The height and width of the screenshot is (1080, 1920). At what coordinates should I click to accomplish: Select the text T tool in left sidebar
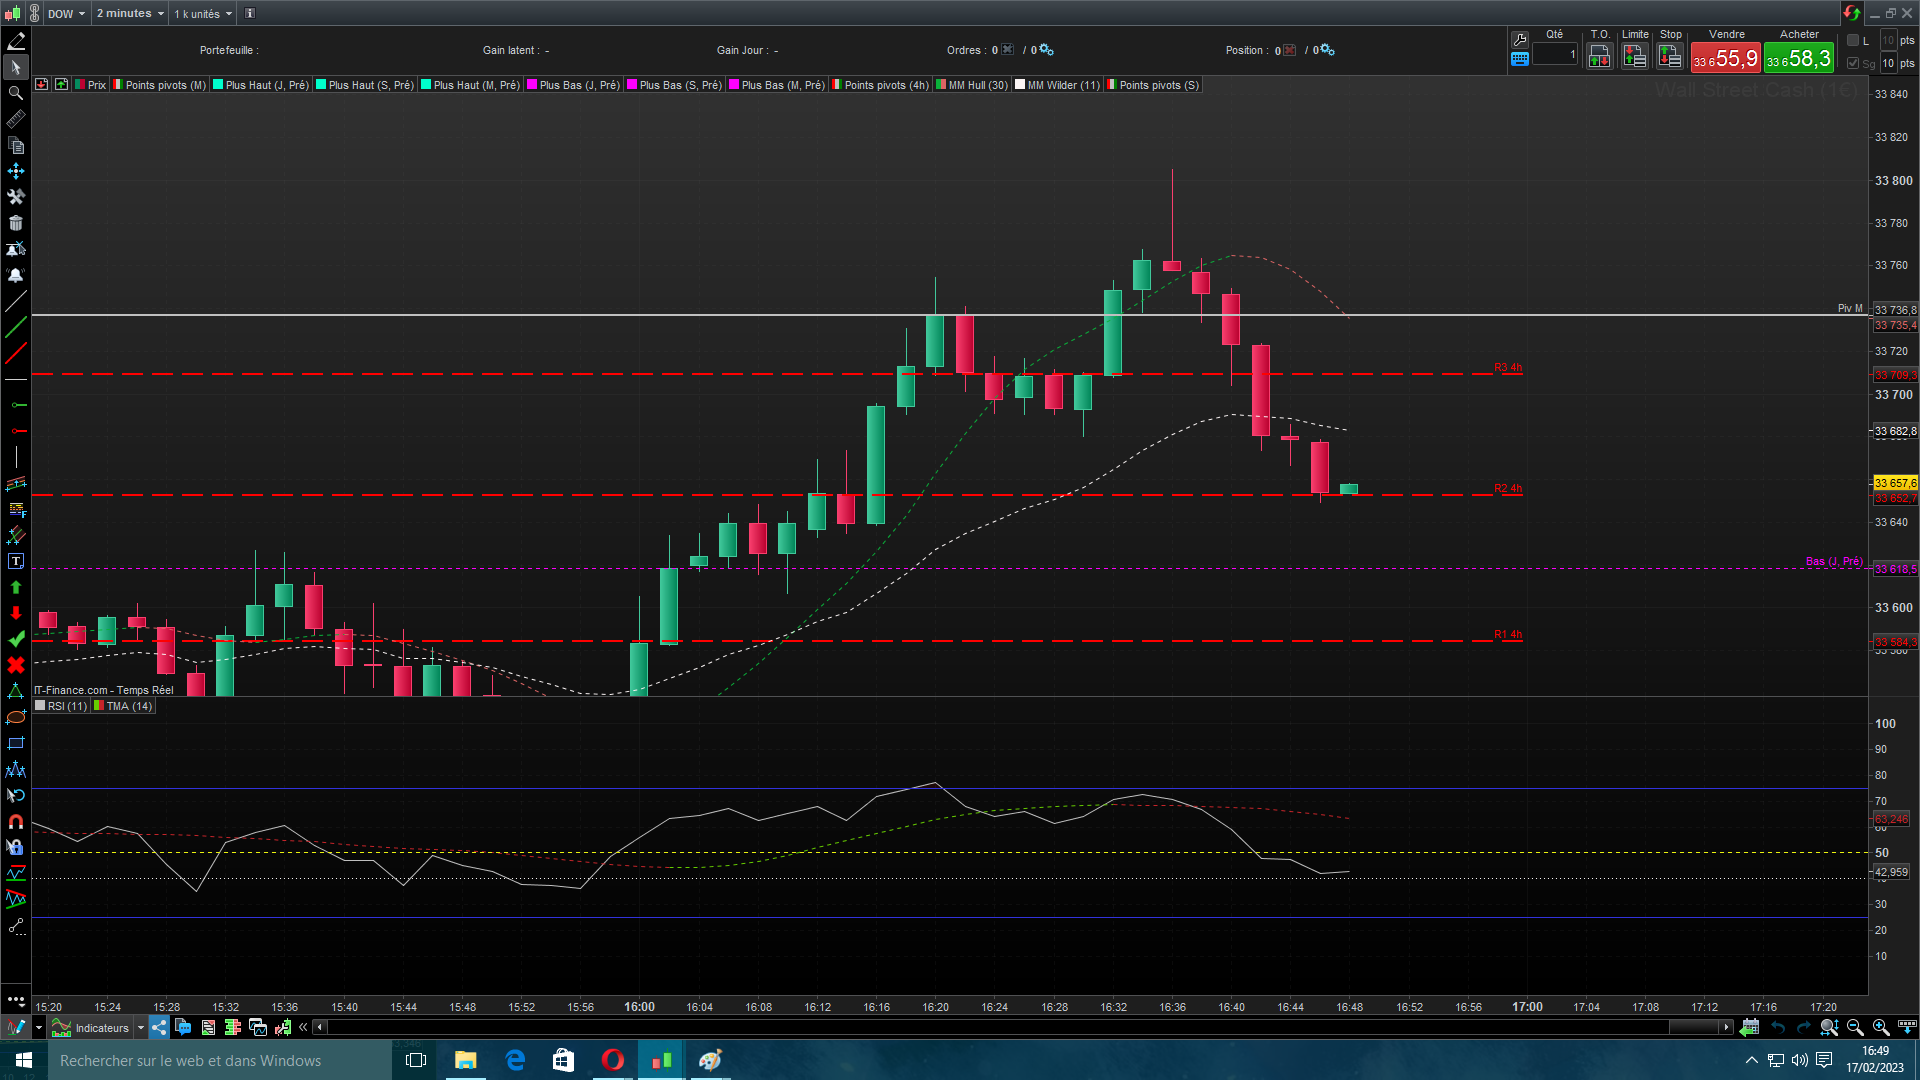click(x=16, y=561)
